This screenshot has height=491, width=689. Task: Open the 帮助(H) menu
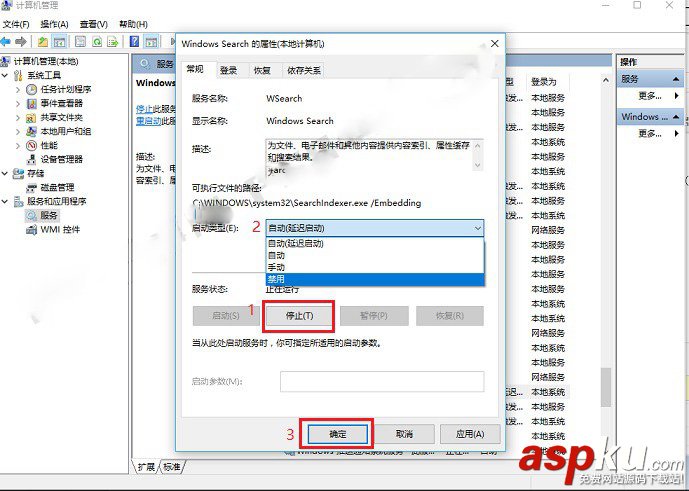(133, 24)
